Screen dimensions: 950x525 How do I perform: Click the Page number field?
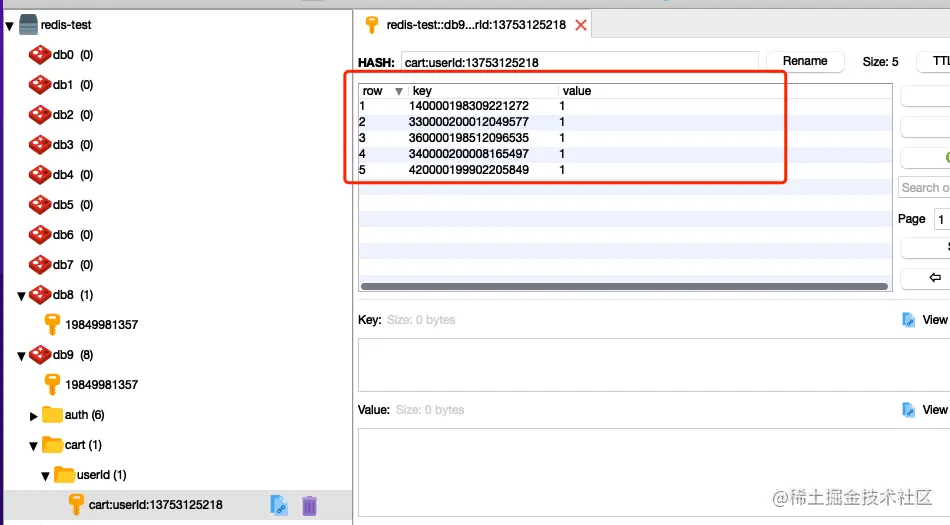[x=942, y=219]
